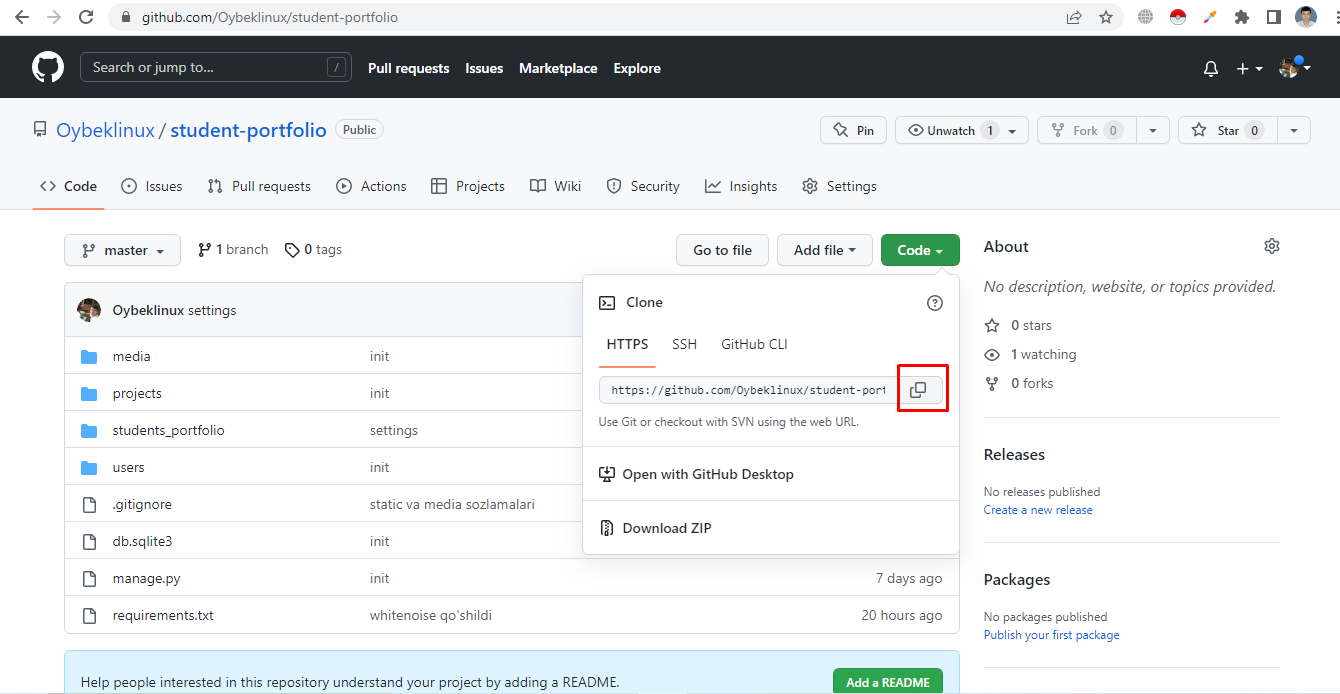Viewport: 1340px width, 694px height.
Task: Copy the HTTPS clone URL
Action: pos(918,390)
